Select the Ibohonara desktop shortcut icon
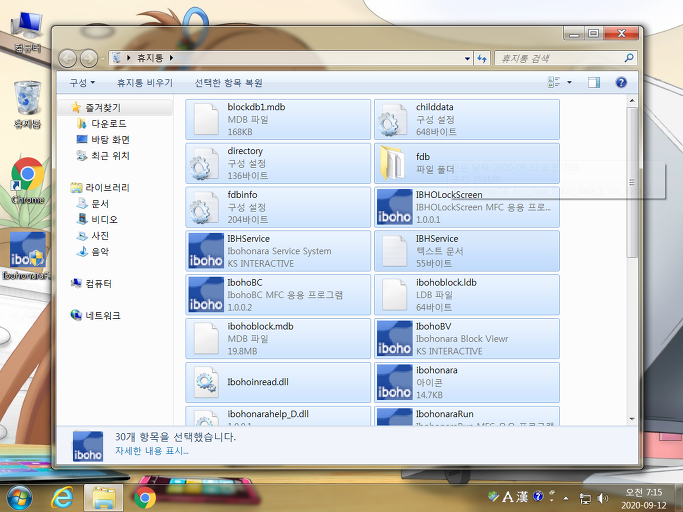Image resolution: width=683 pixels, height=512 pixels. pyautogui.click(x=27, y=256)
